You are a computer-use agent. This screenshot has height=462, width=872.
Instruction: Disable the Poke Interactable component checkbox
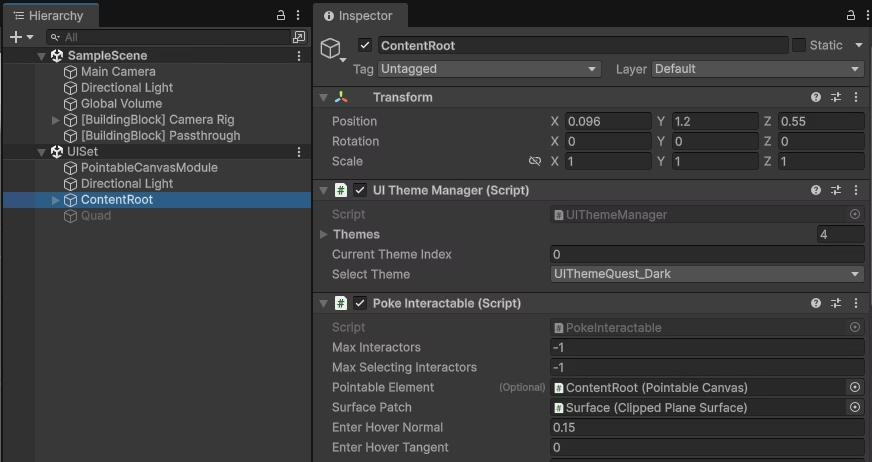click(360, 303)
